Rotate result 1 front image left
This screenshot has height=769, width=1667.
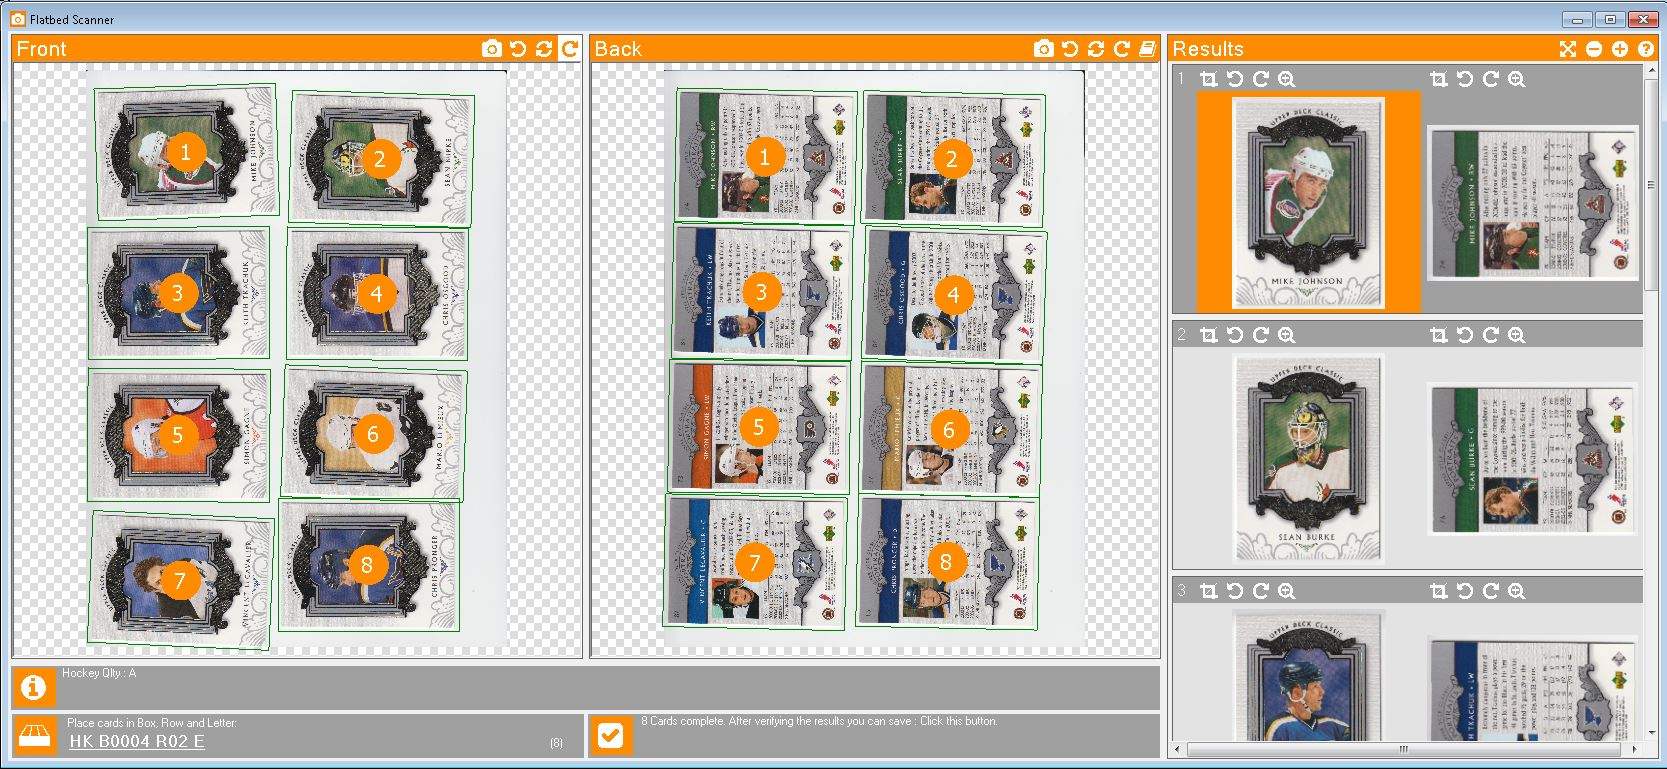pyautogui.click(x=1235, y=79)
